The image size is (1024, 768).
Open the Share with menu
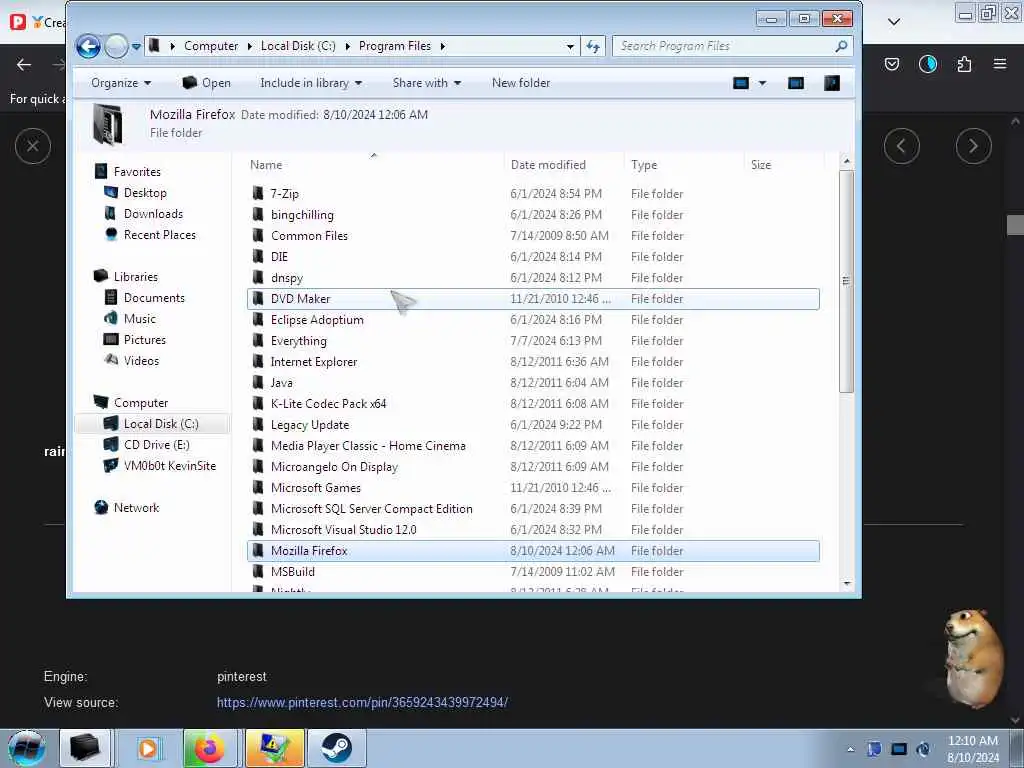coord(426,83)
